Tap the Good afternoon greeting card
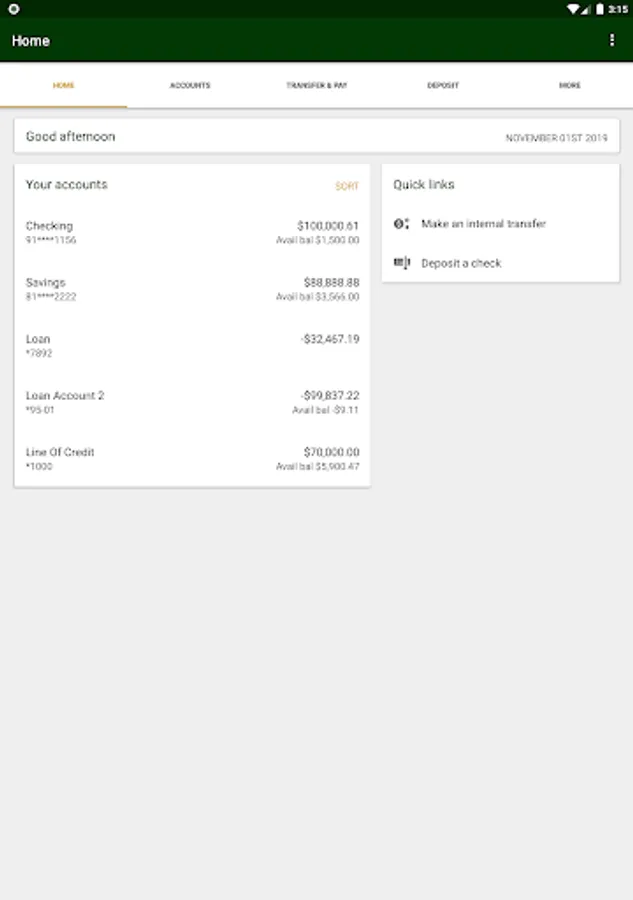This screenshot has height=900, width=633. (x=317, y=137)
